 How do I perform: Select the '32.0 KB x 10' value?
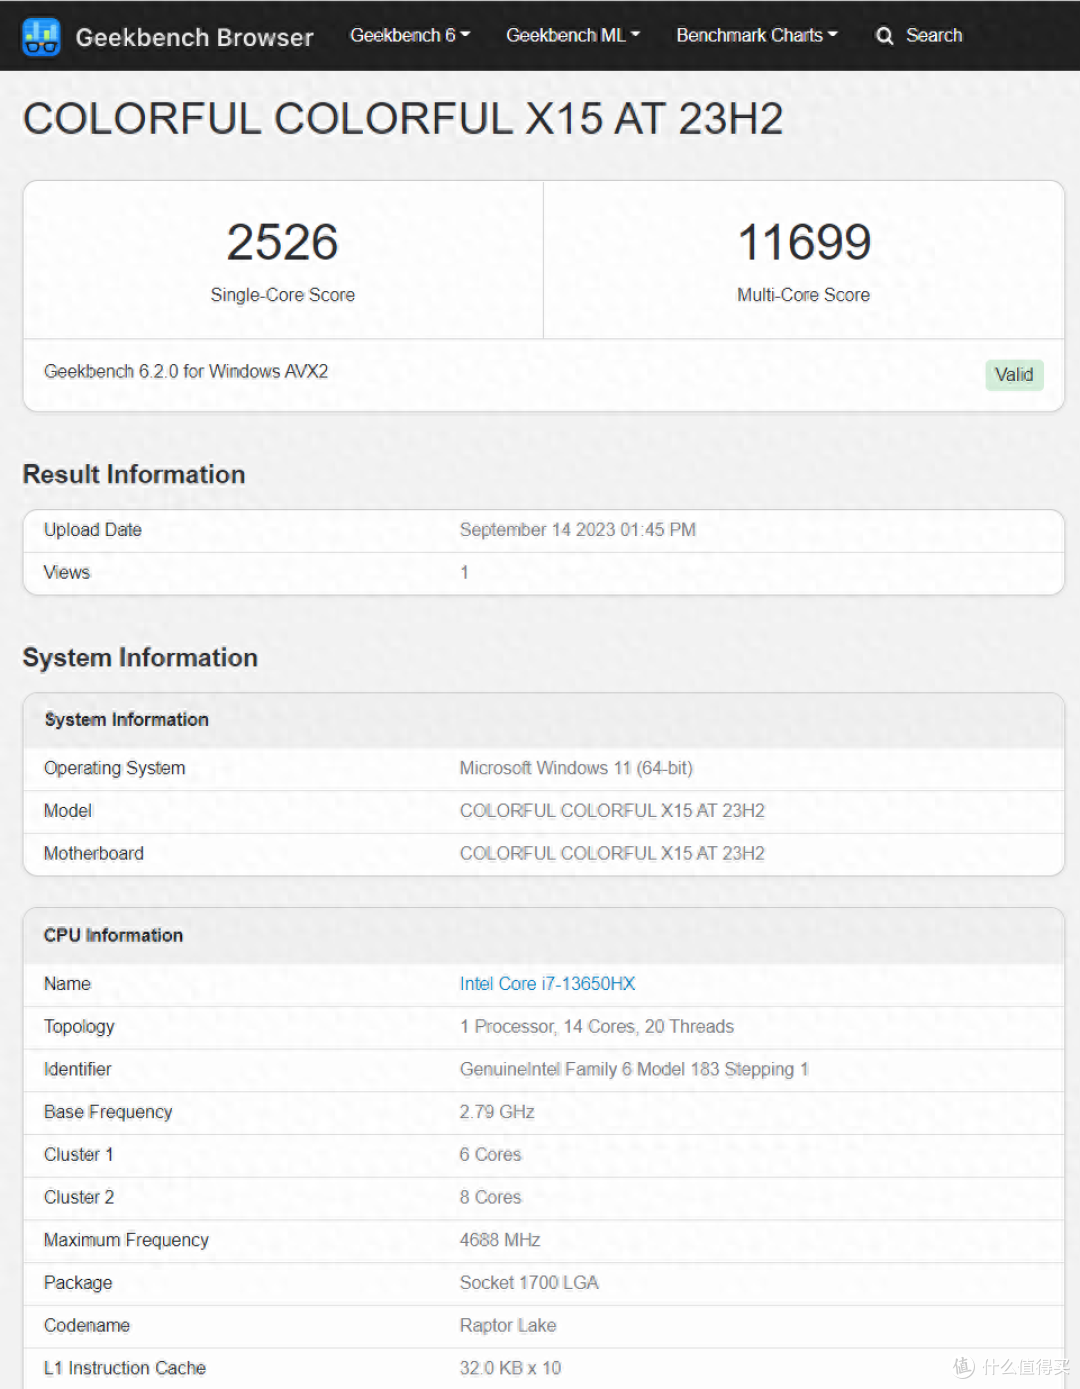(510, 1368)
